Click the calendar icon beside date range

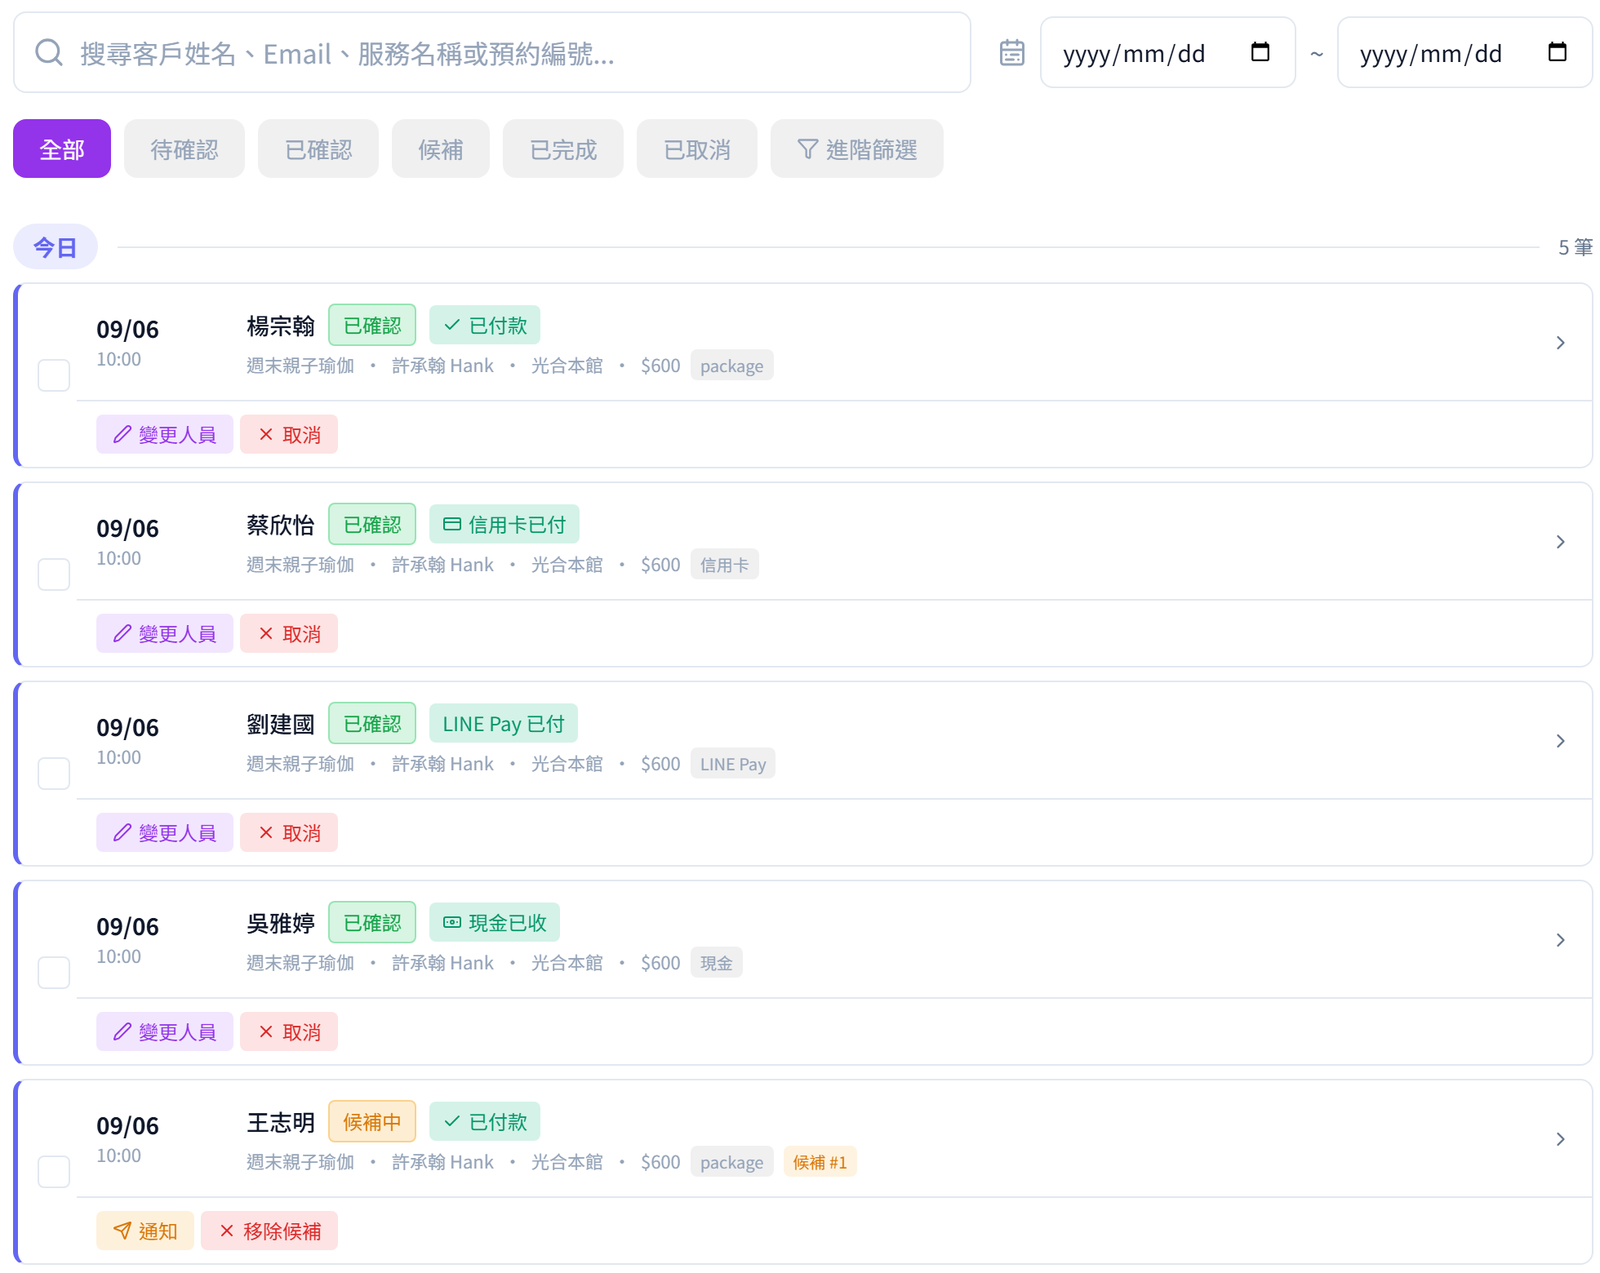tap(1012, 52)
